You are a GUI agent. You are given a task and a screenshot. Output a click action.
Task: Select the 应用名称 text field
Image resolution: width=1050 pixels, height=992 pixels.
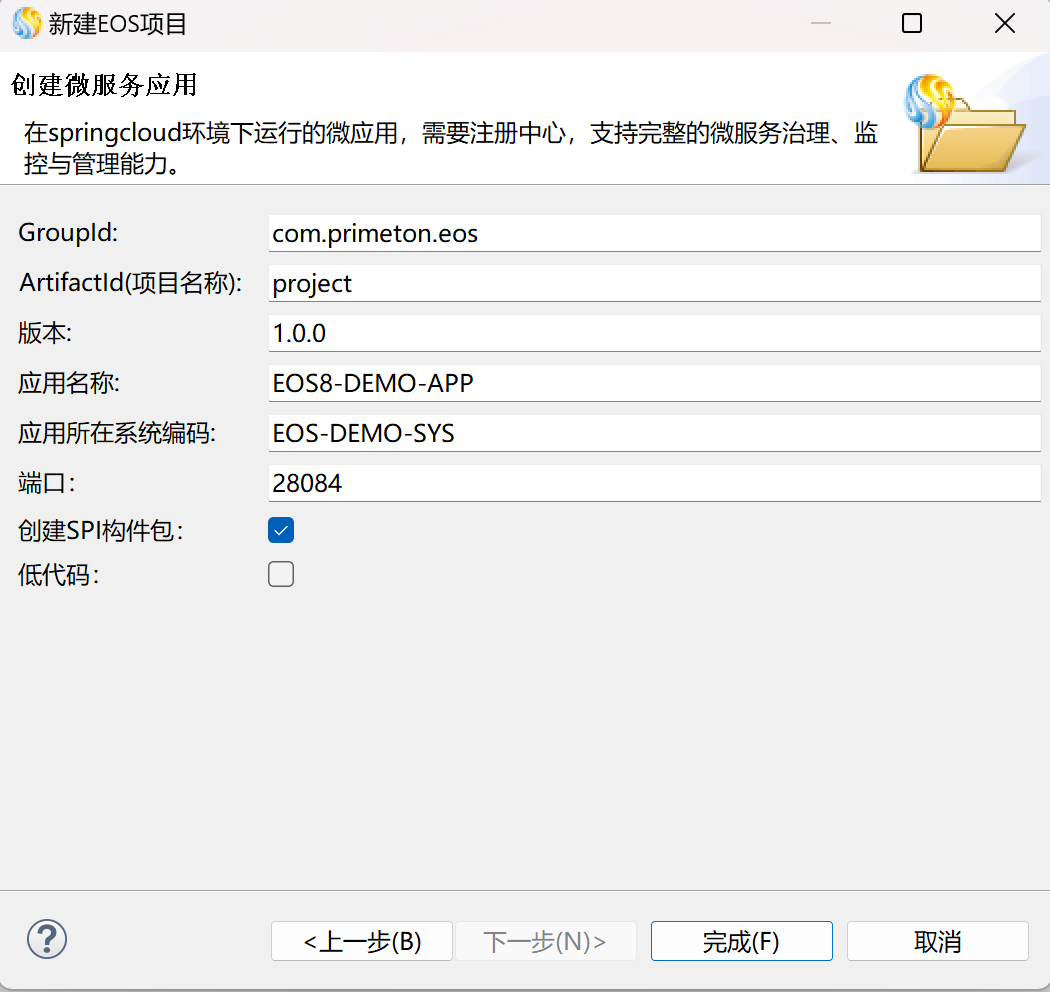click(x=654, y=384)
